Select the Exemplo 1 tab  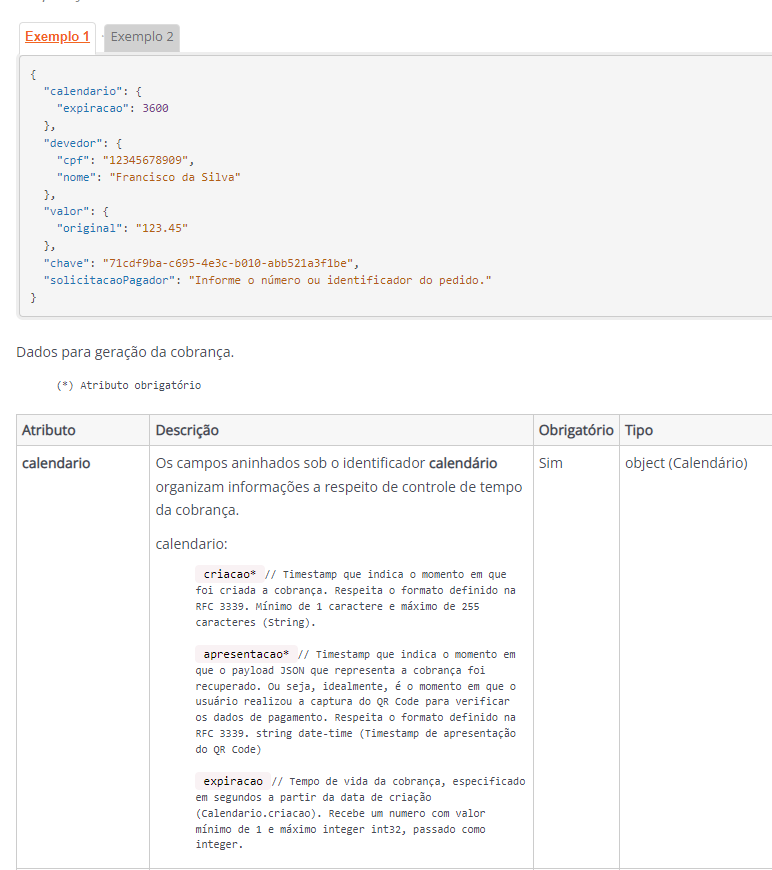tap(57, 37)
